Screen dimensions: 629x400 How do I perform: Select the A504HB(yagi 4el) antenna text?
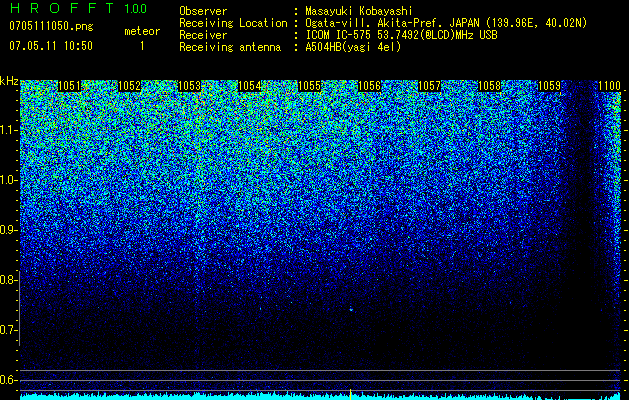click(x=353, y=47)
